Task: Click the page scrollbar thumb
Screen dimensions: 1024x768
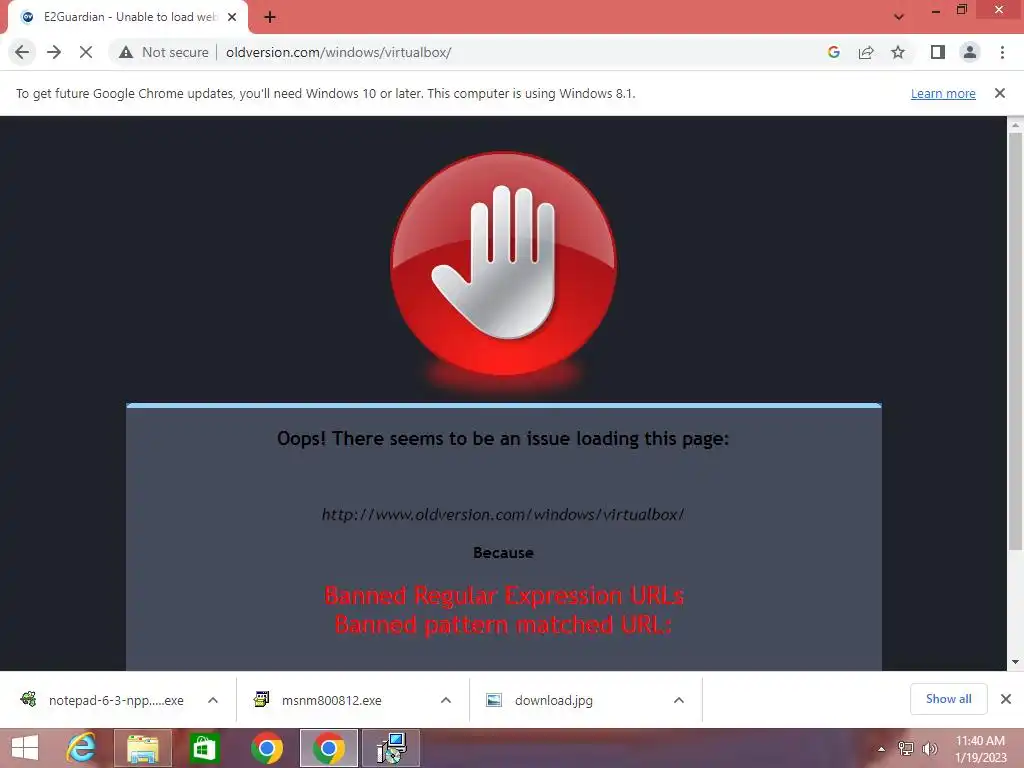Action: pyautogui.click(x=1015, y=340)
